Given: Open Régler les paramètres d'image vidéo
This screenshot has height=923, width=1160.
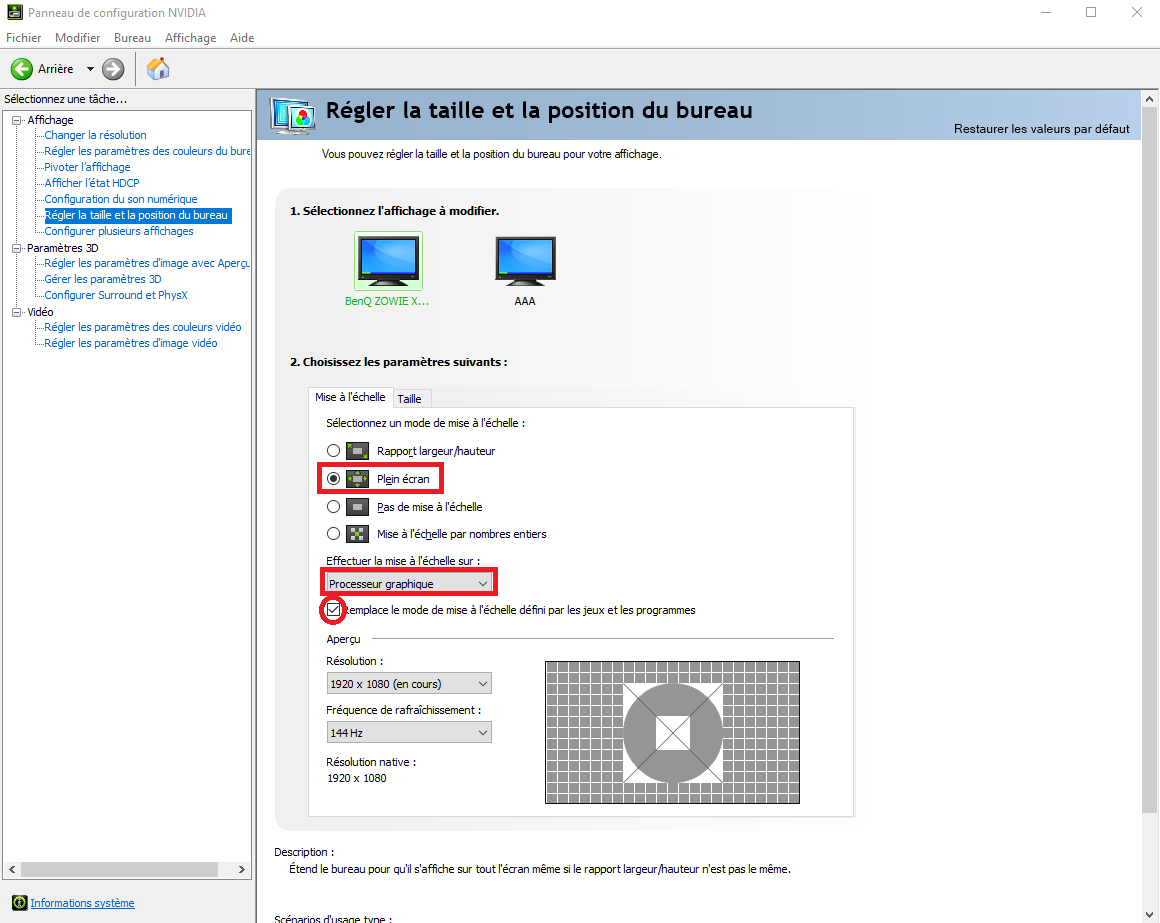Looking at the screenshot, I should [131, 343].
